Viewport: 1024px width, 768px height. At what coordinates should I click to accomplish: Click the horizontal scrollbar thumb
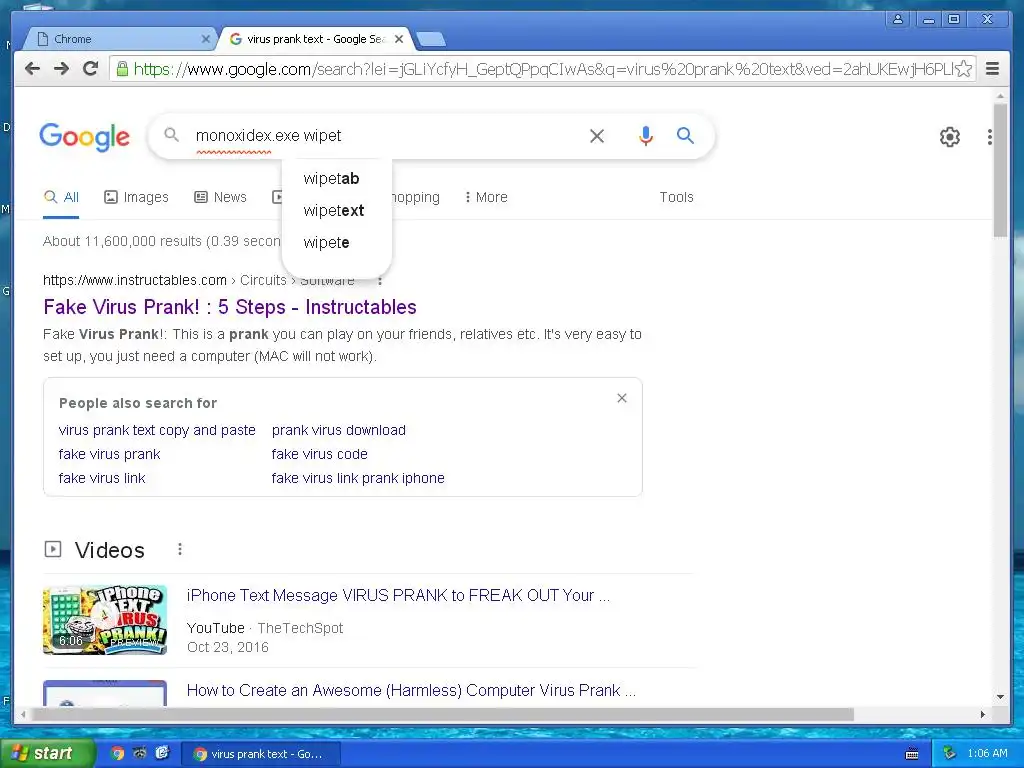443,714
